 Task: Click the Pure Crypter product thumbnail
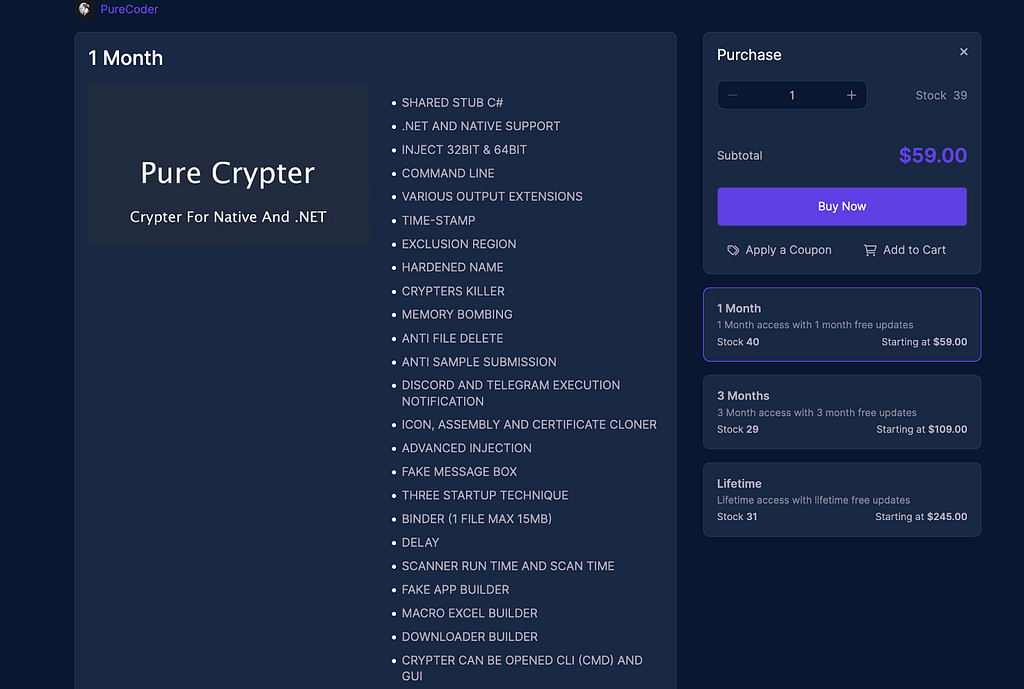tap(229, 165)
